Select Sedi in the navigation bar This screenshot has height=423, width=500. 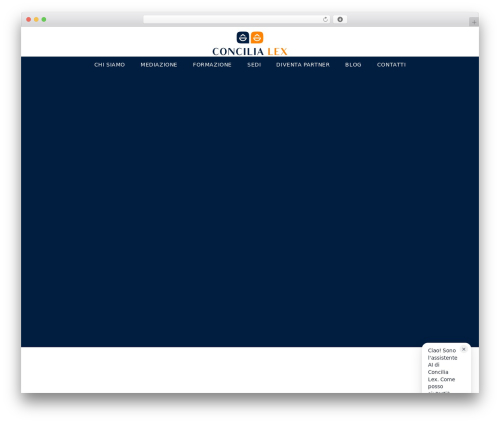pos(254,65)
